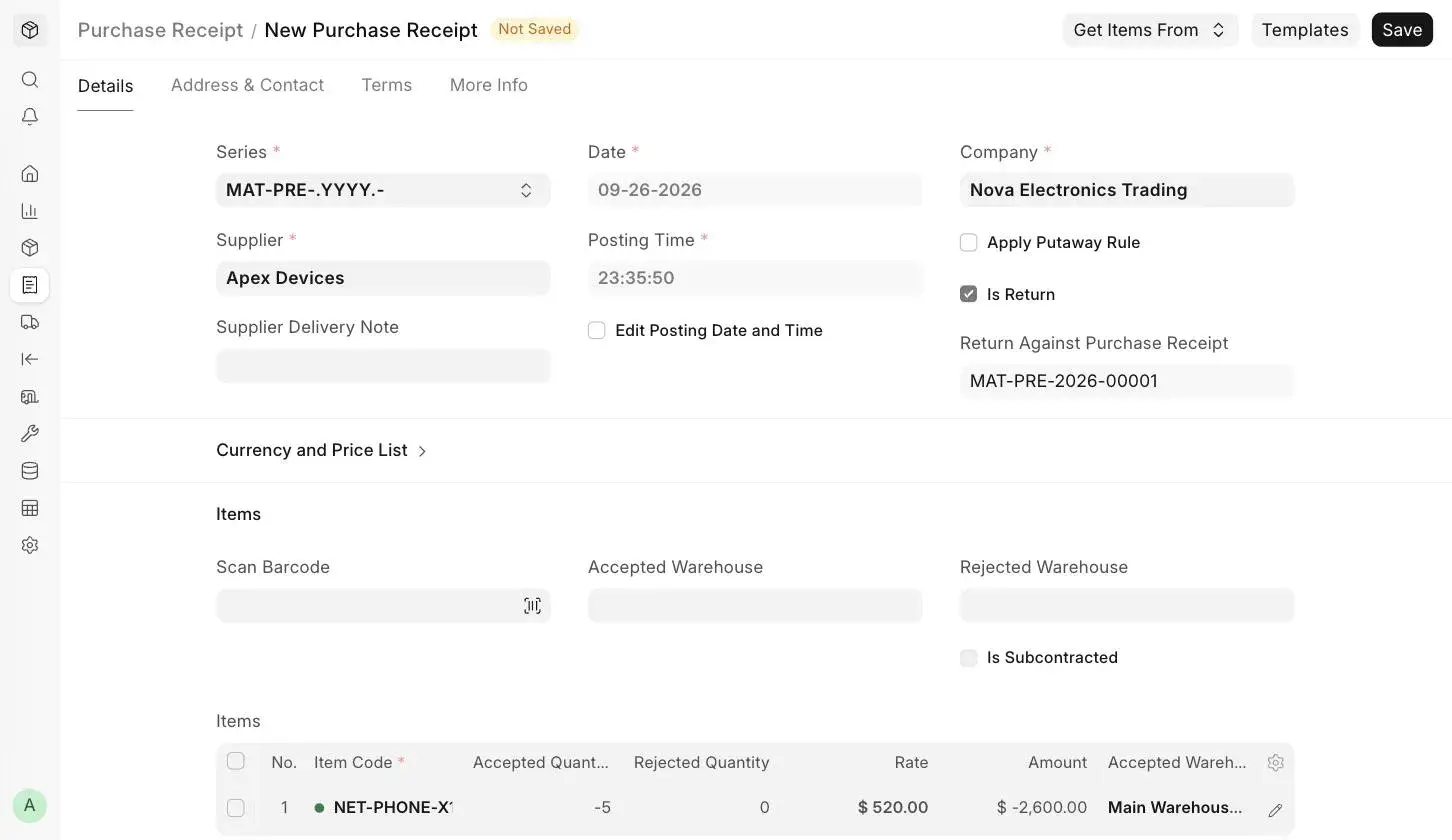Open the Terms tab

click(387, 85)
